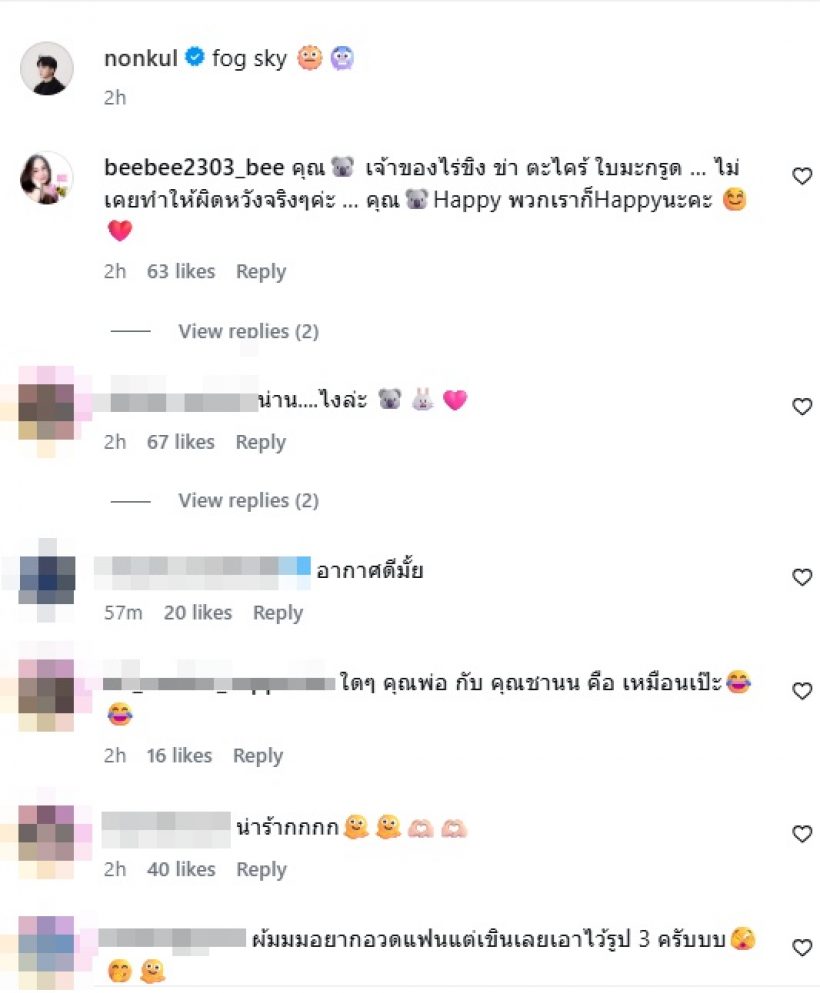Open nonkul's profile picture
The width and height of the screenshot is (820, 993).
pos(47,68)
